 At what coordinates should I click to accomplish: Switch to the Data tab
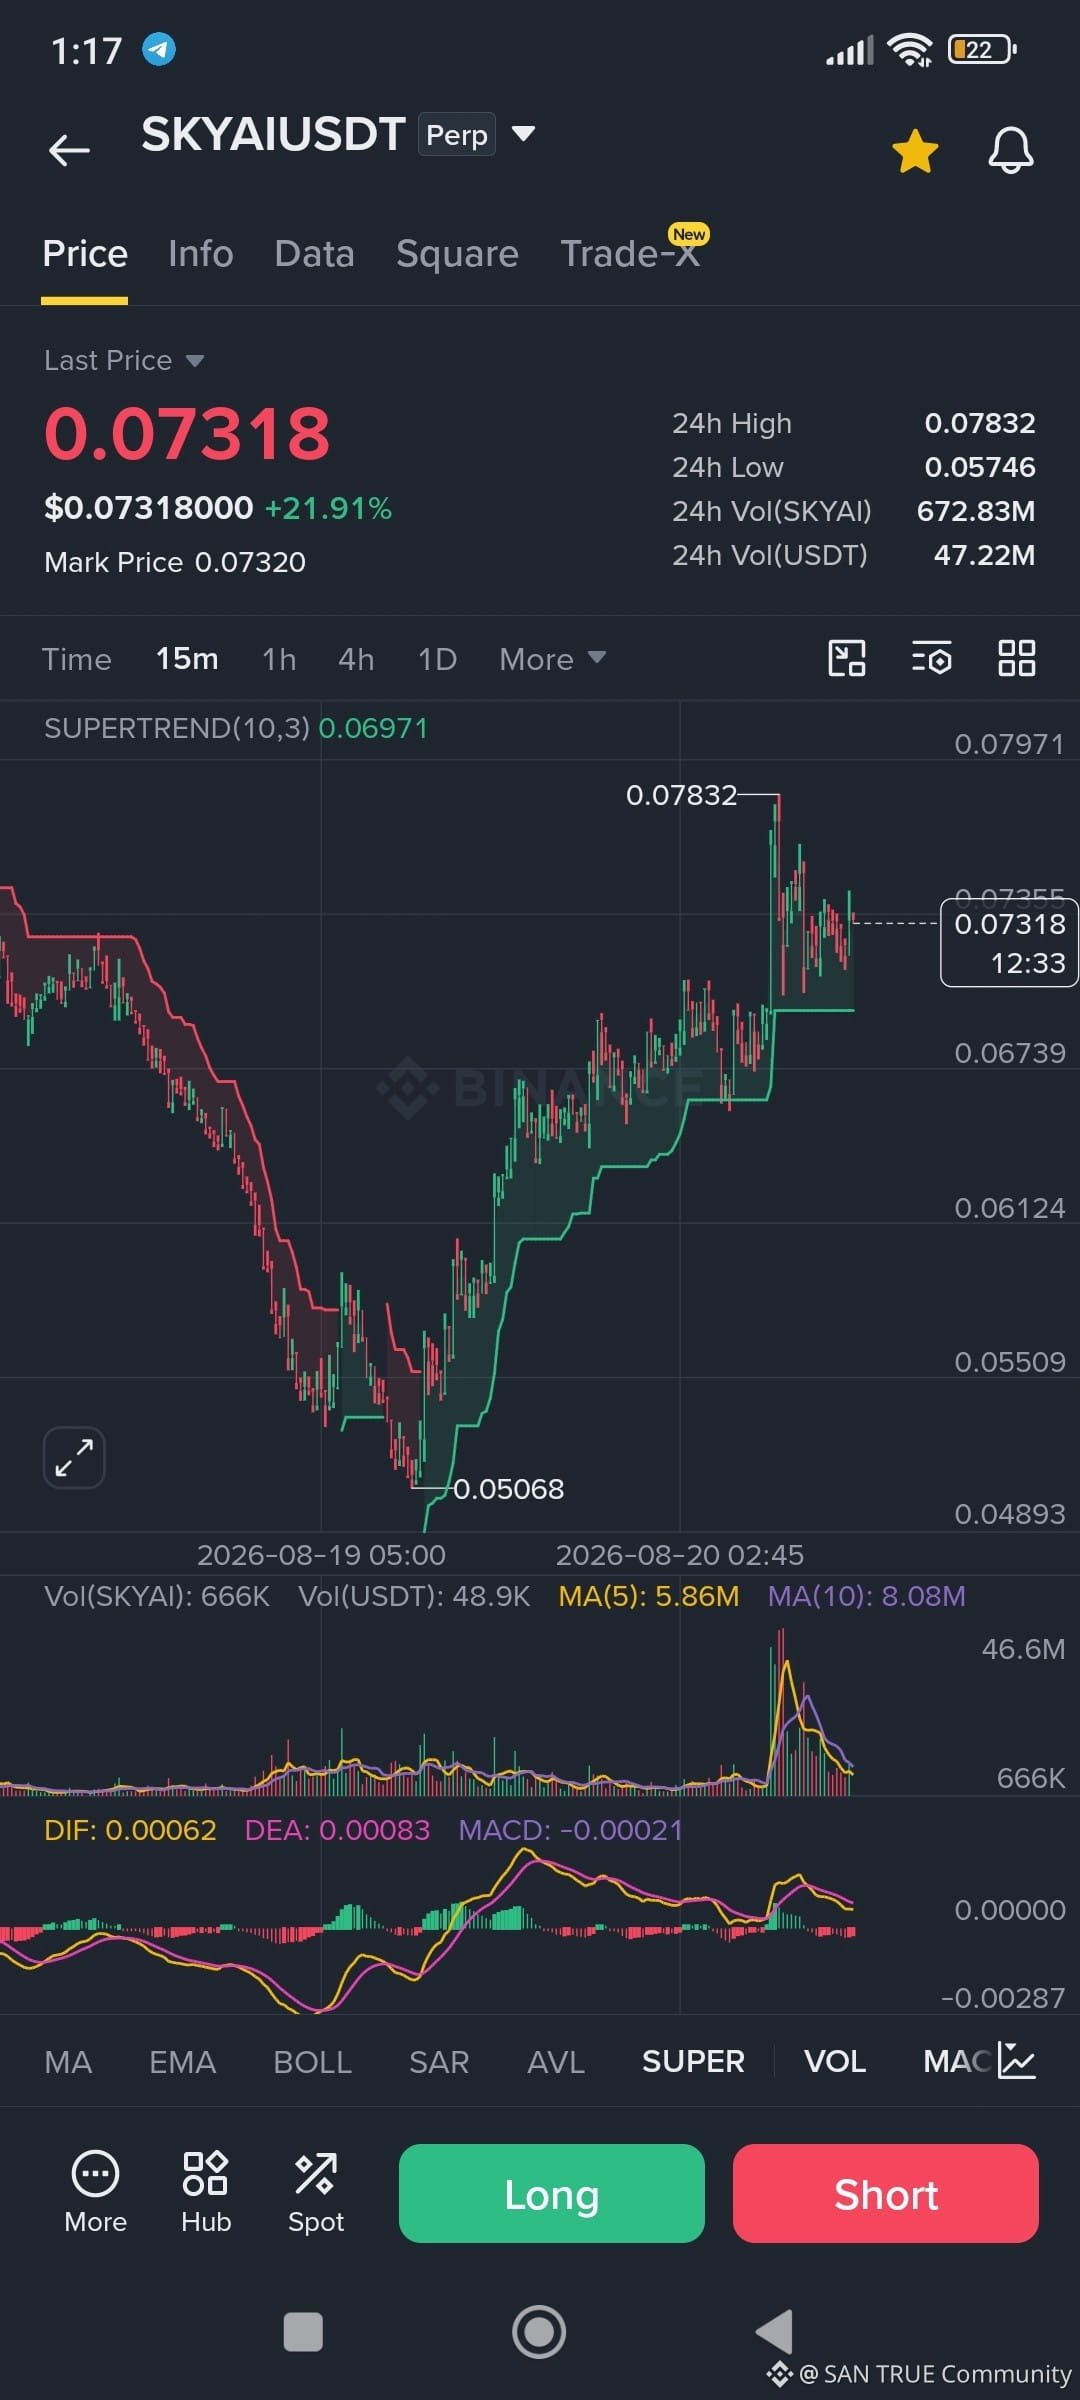point(315,254)
